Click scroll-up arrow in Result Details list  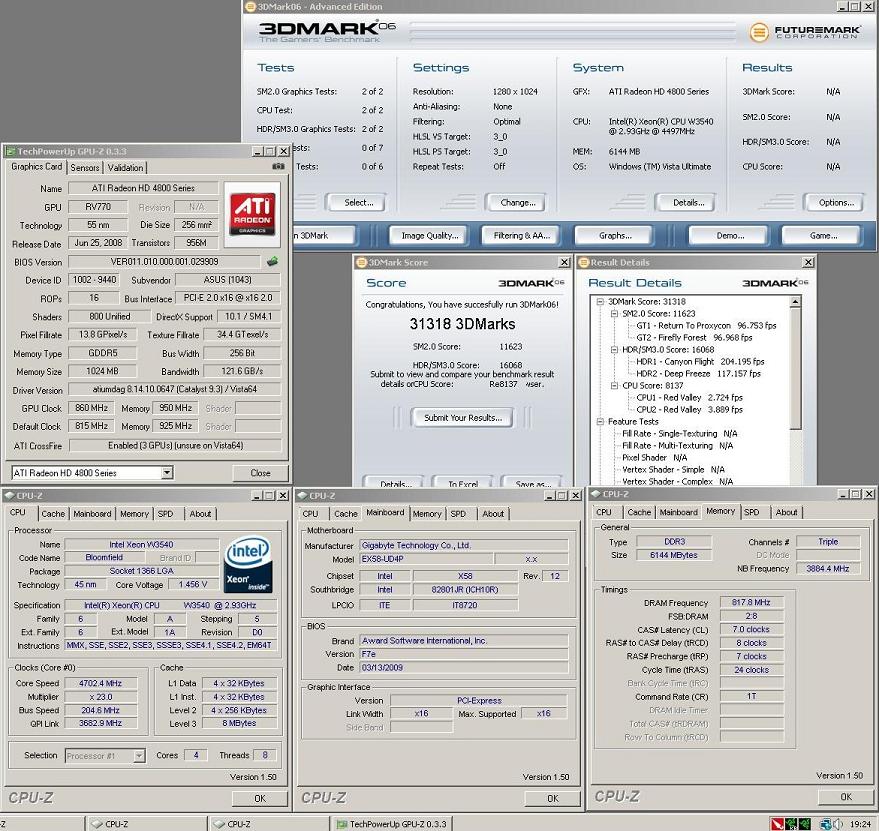click(x=796, y=300)
